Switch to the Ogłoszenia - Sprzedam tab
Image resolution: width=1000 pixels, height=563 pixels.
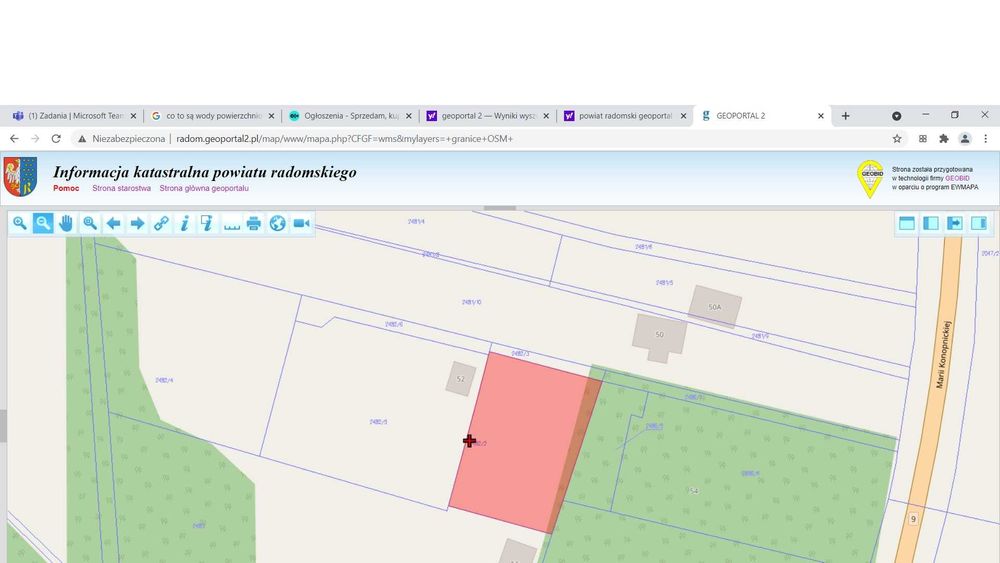349,116
